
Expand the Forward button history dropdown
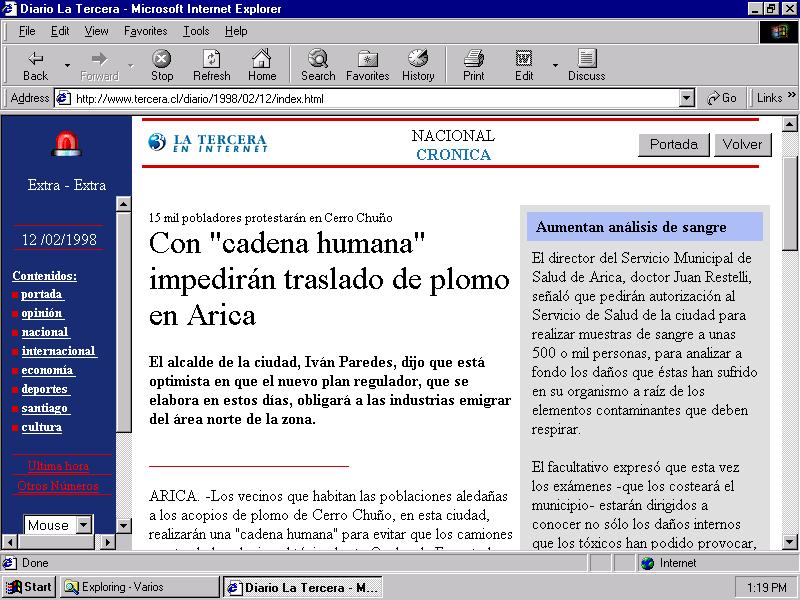tap(131, 66)
